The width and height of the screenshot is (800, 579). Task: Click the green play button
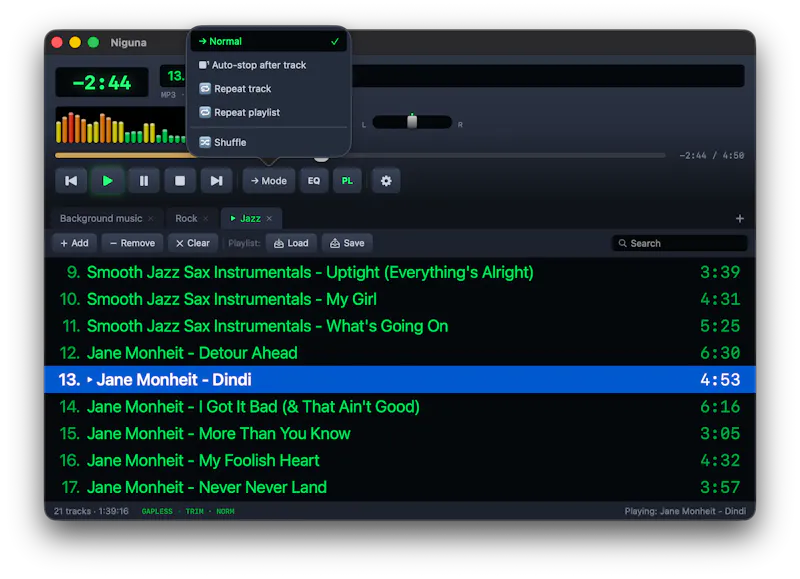pos(107,181)
